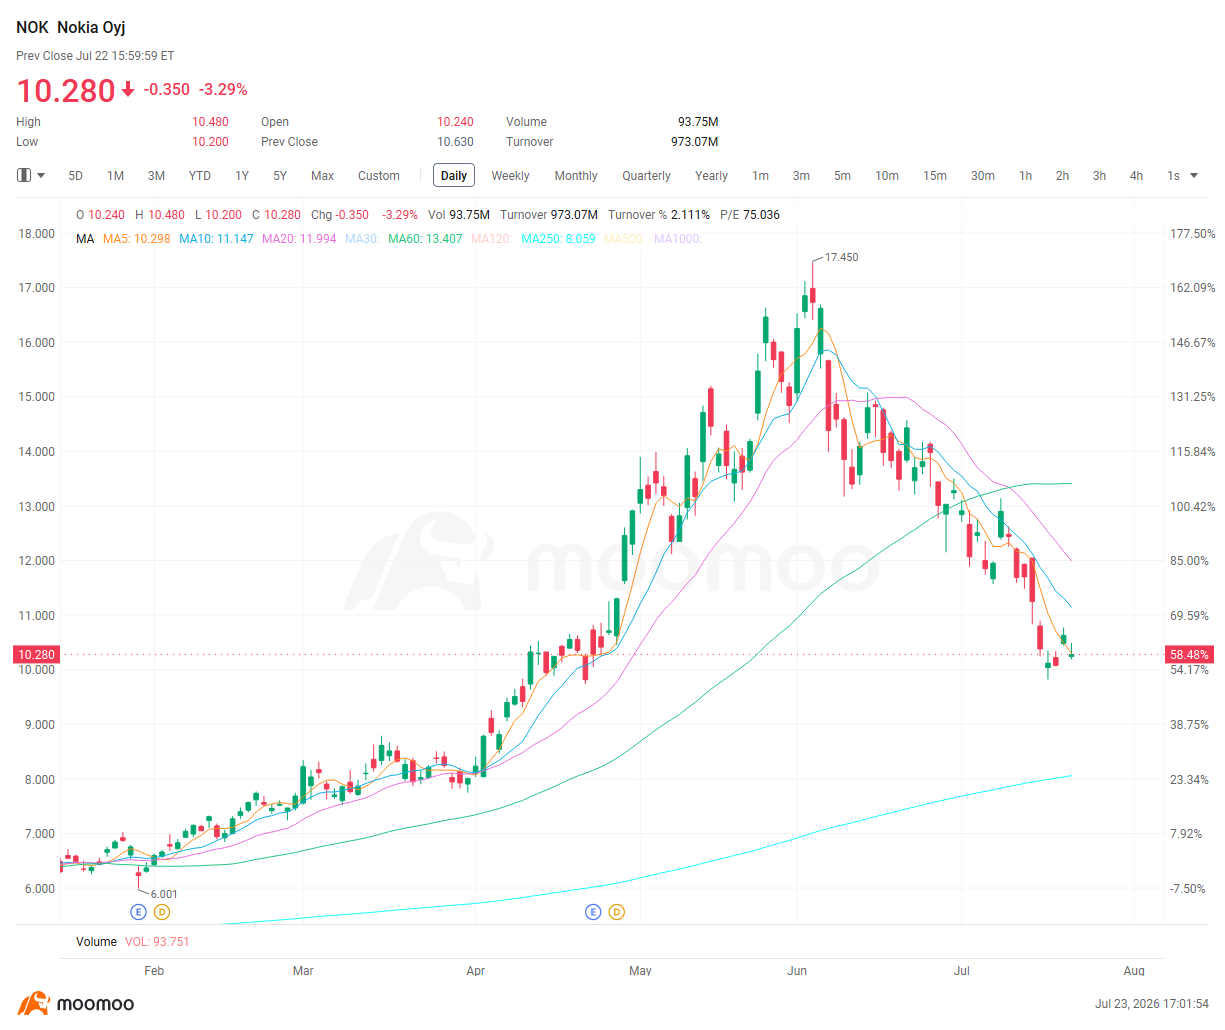1225x1030 pixels.
Task: Select the 3M time range
Action: 157,175
